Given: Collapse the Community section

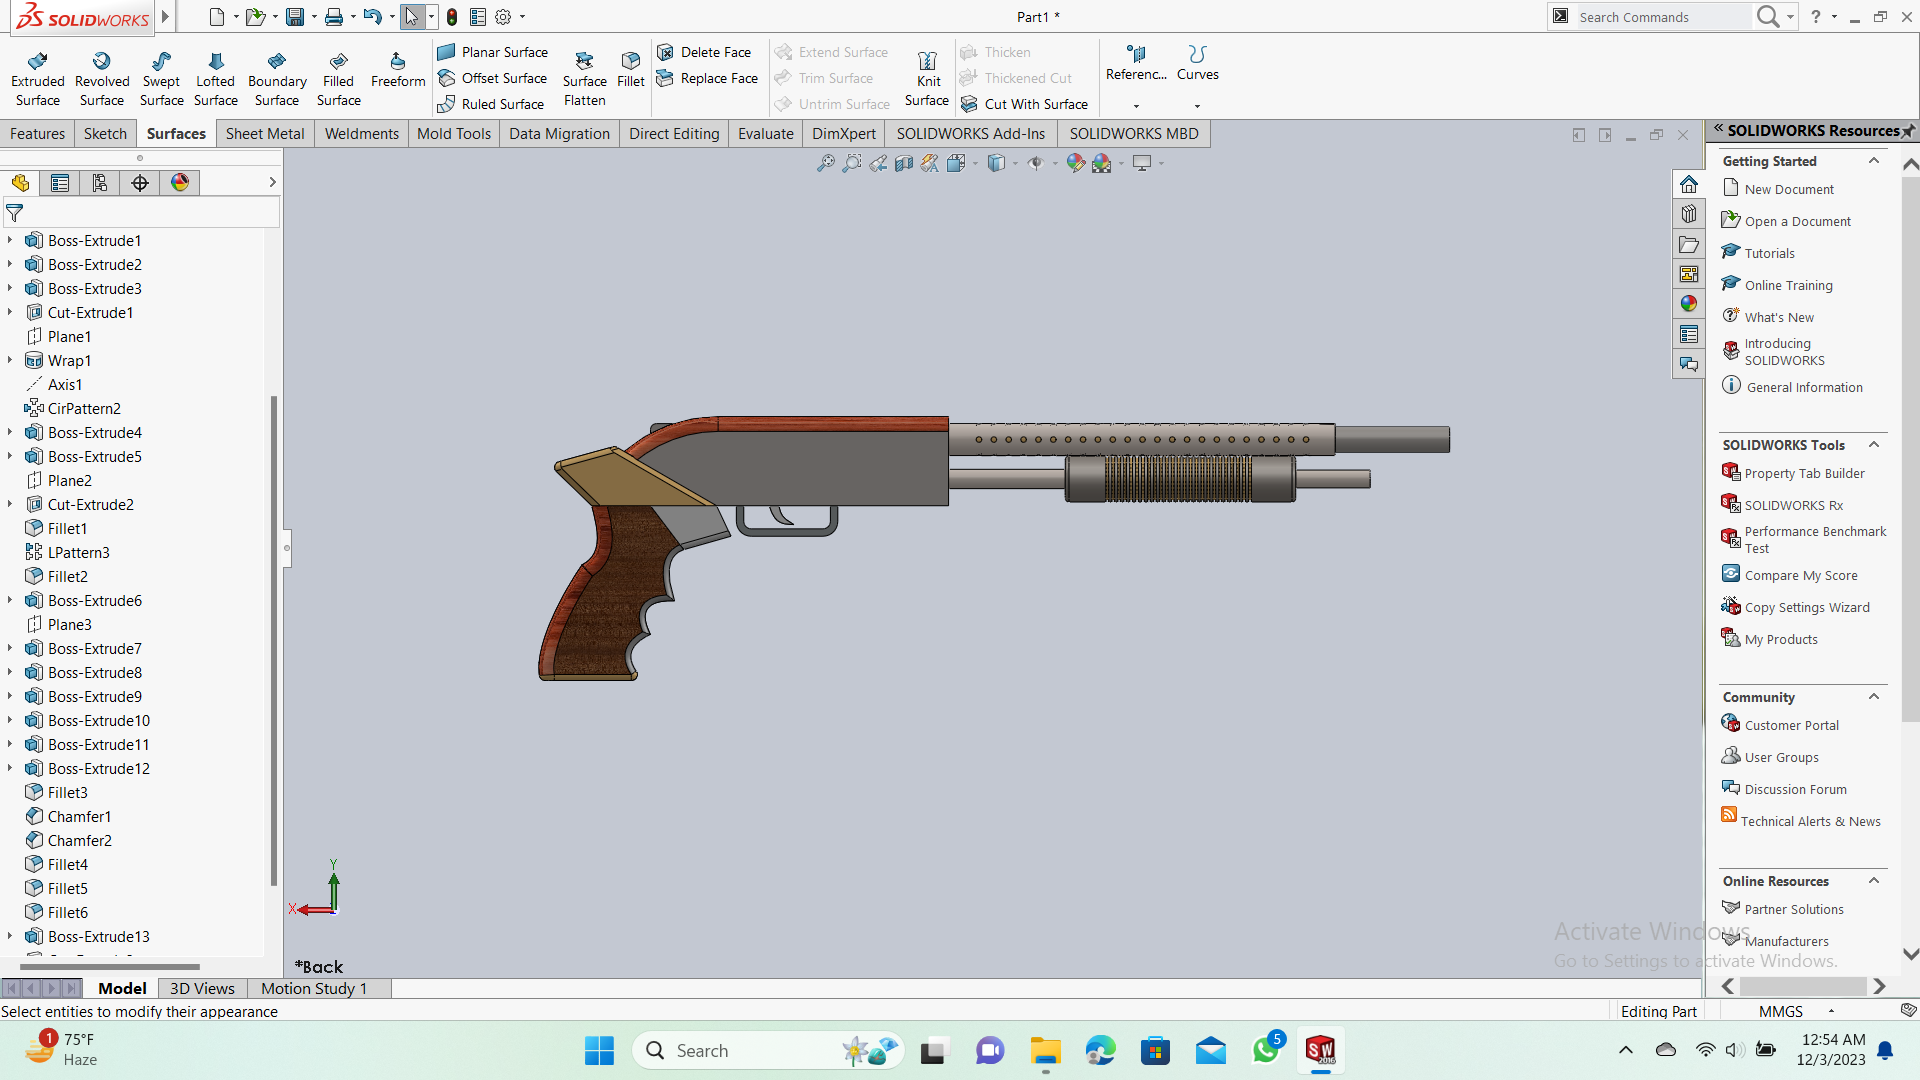Looking at the screenshot, I should pos(1874,697).
